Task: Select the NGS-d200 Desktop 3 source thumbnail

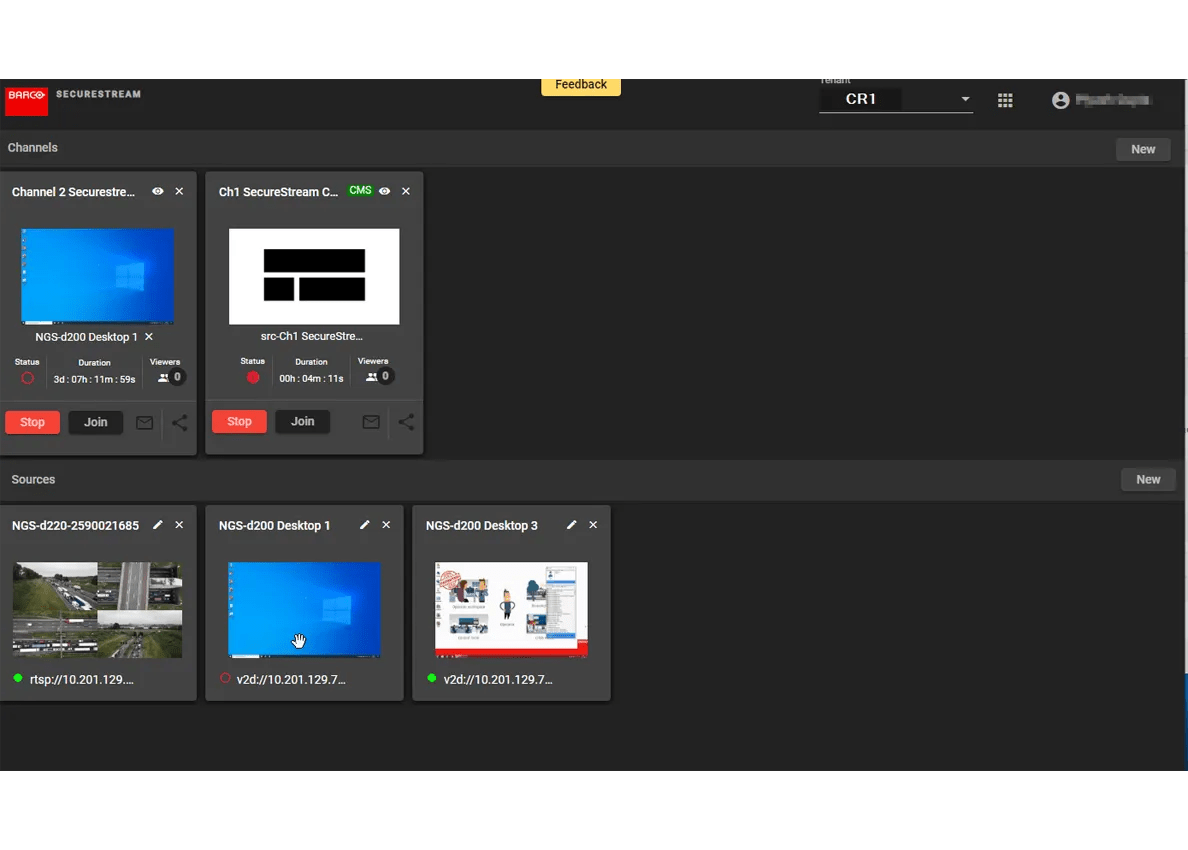Action: pos(511,609)
